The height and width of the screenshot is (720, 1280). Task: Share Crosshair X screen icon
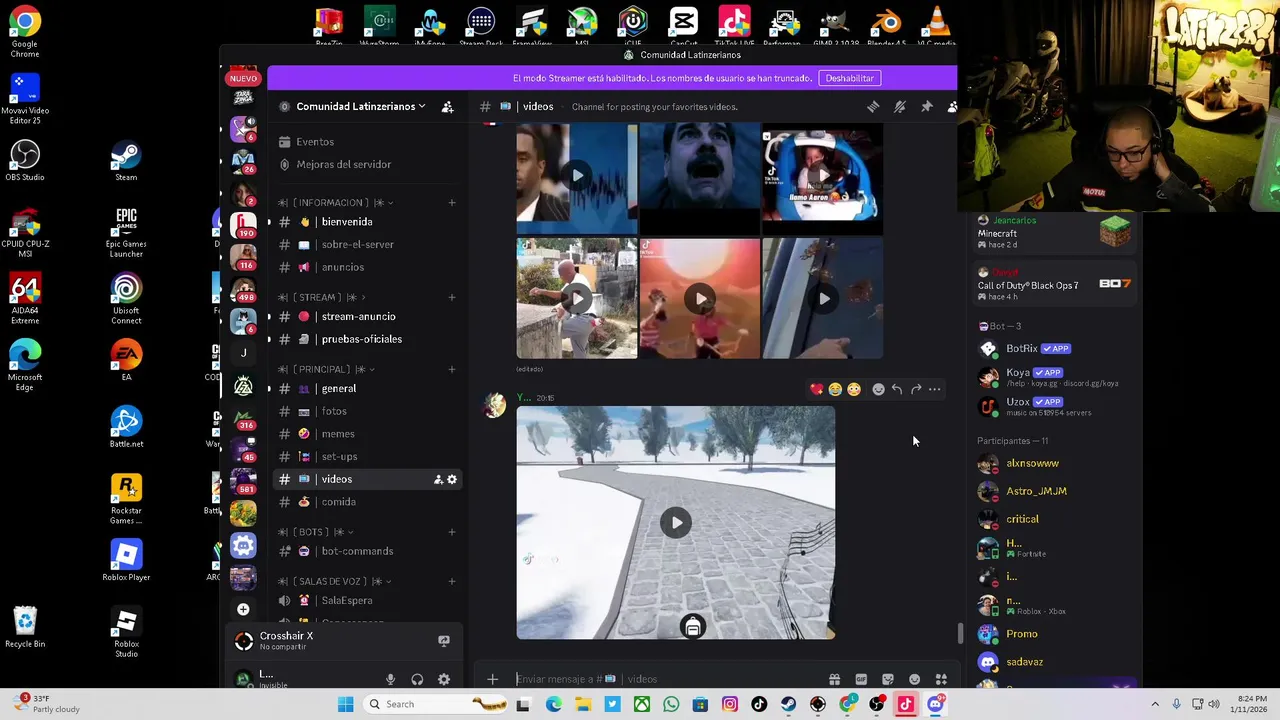444,641
